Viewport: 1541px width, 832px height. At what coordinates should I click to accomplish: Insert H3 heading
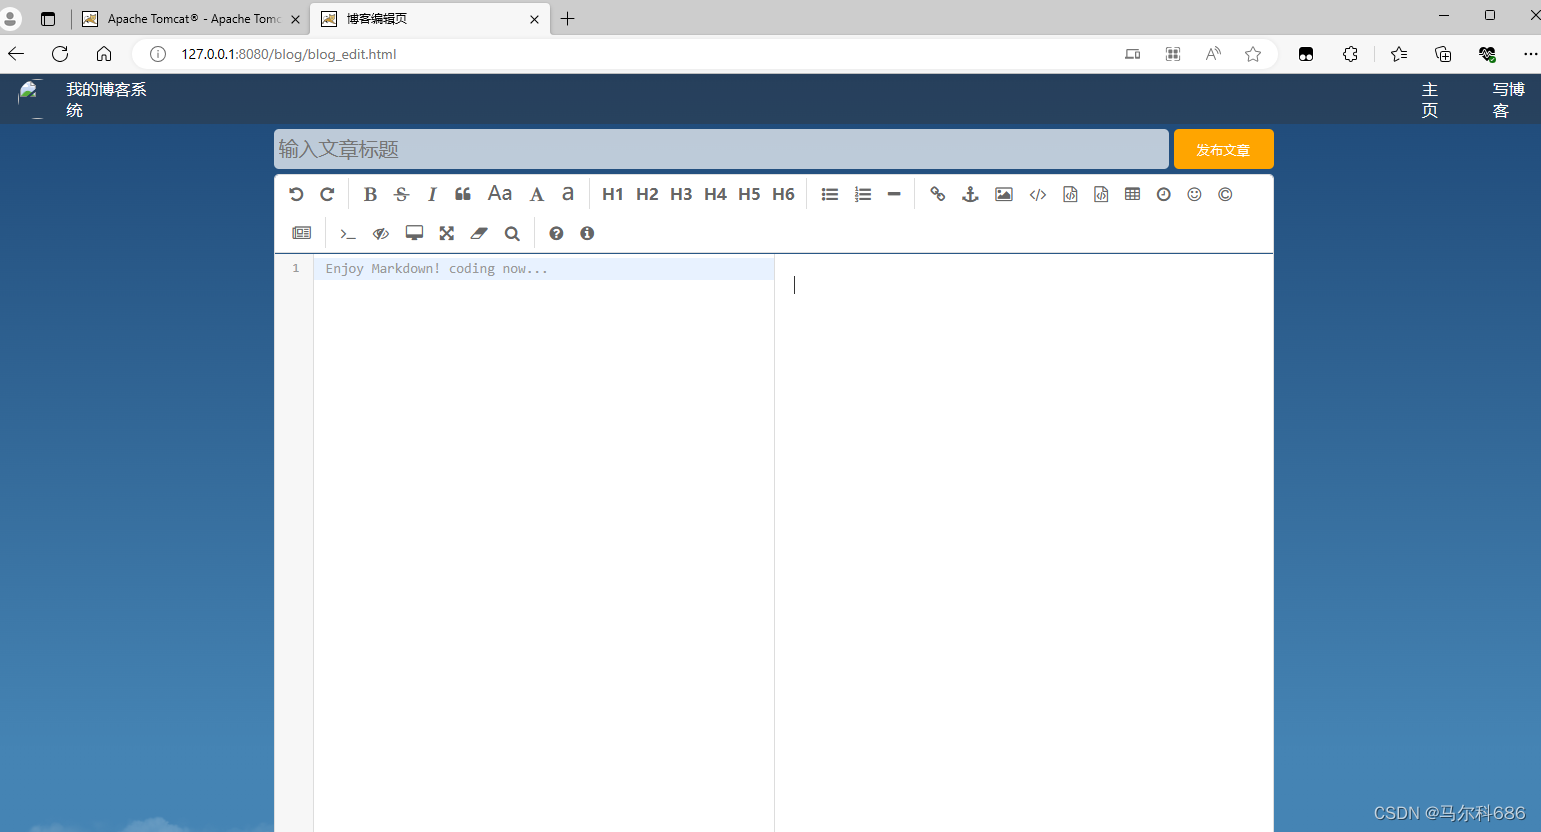[x=681, y=194]
